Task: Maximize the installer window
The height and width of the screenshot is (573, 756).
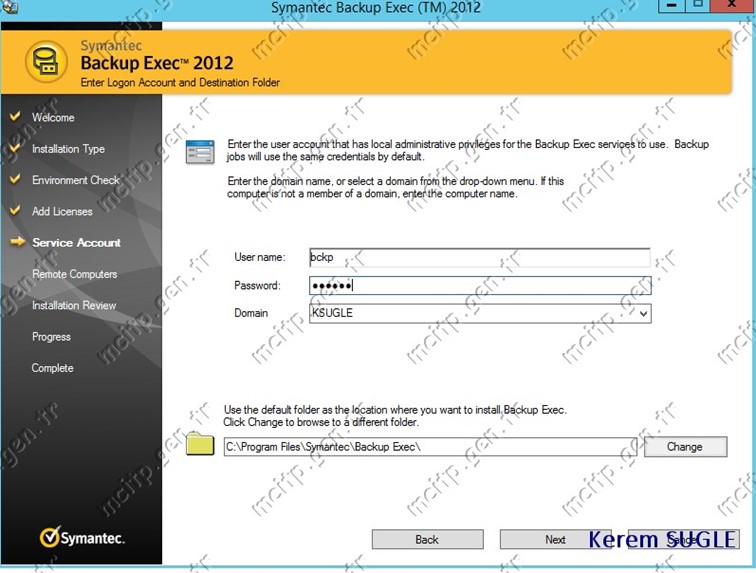Action: coord(698,5)
